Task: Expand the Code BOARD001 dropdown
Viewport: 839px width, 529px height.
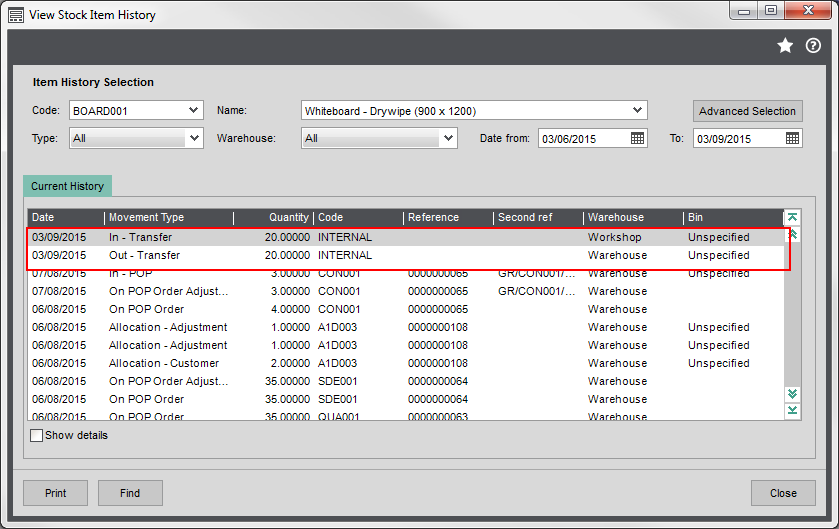Action: (x=193, y=111)
